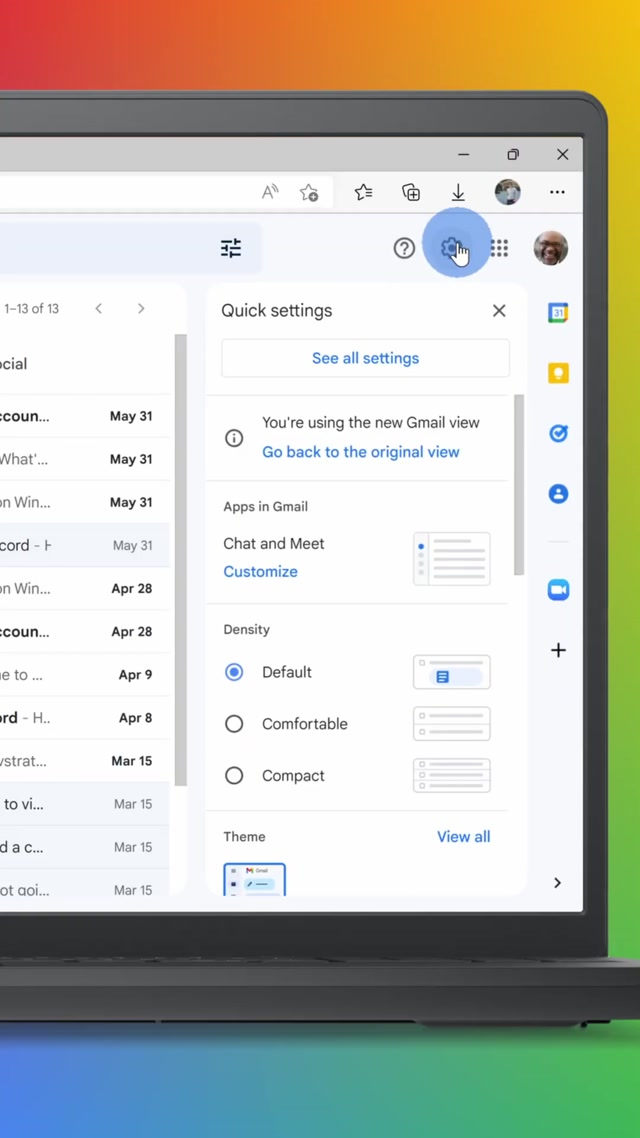This screenshot has height=1138, width=640.
Task: Show search options filter icon
Action: (231, 248)
